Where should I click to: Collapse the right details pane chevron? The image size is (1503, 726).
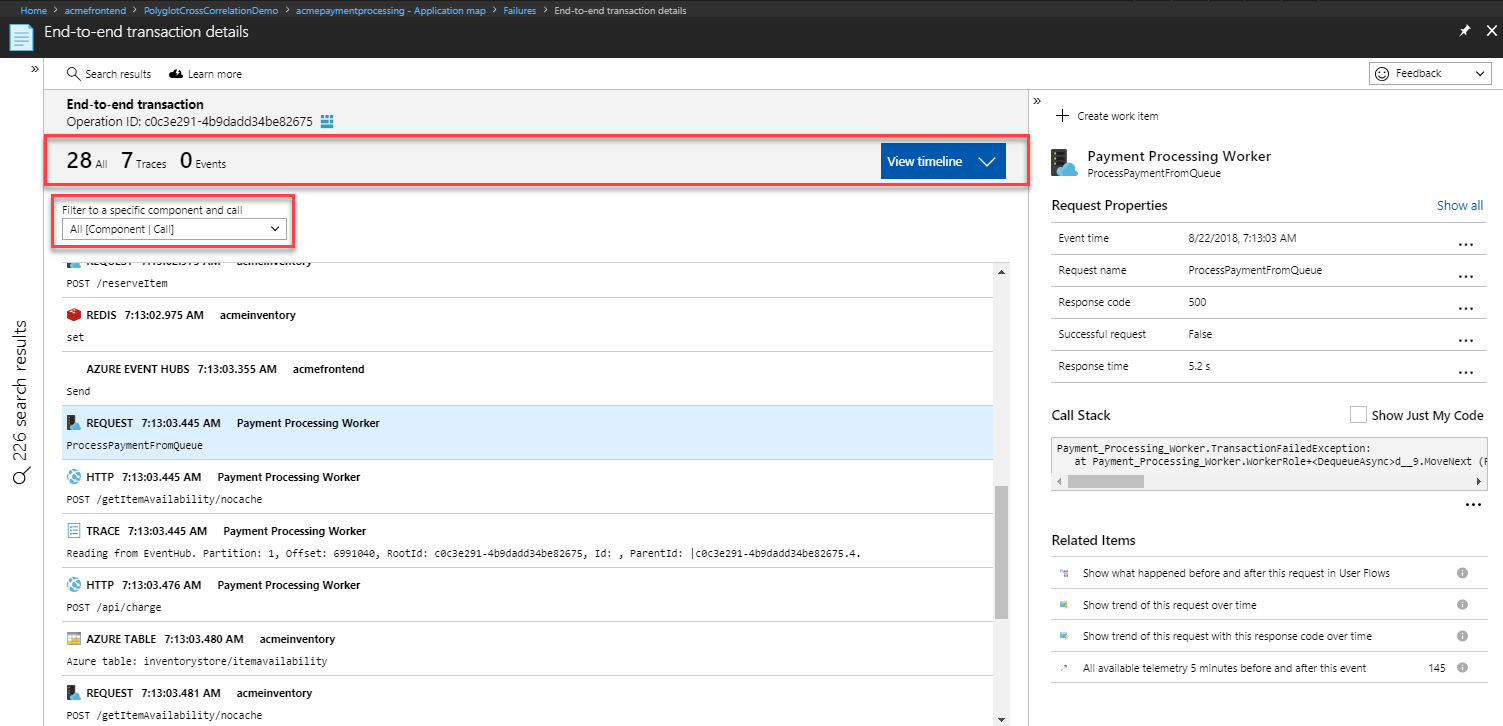[x=1037, y=101]
